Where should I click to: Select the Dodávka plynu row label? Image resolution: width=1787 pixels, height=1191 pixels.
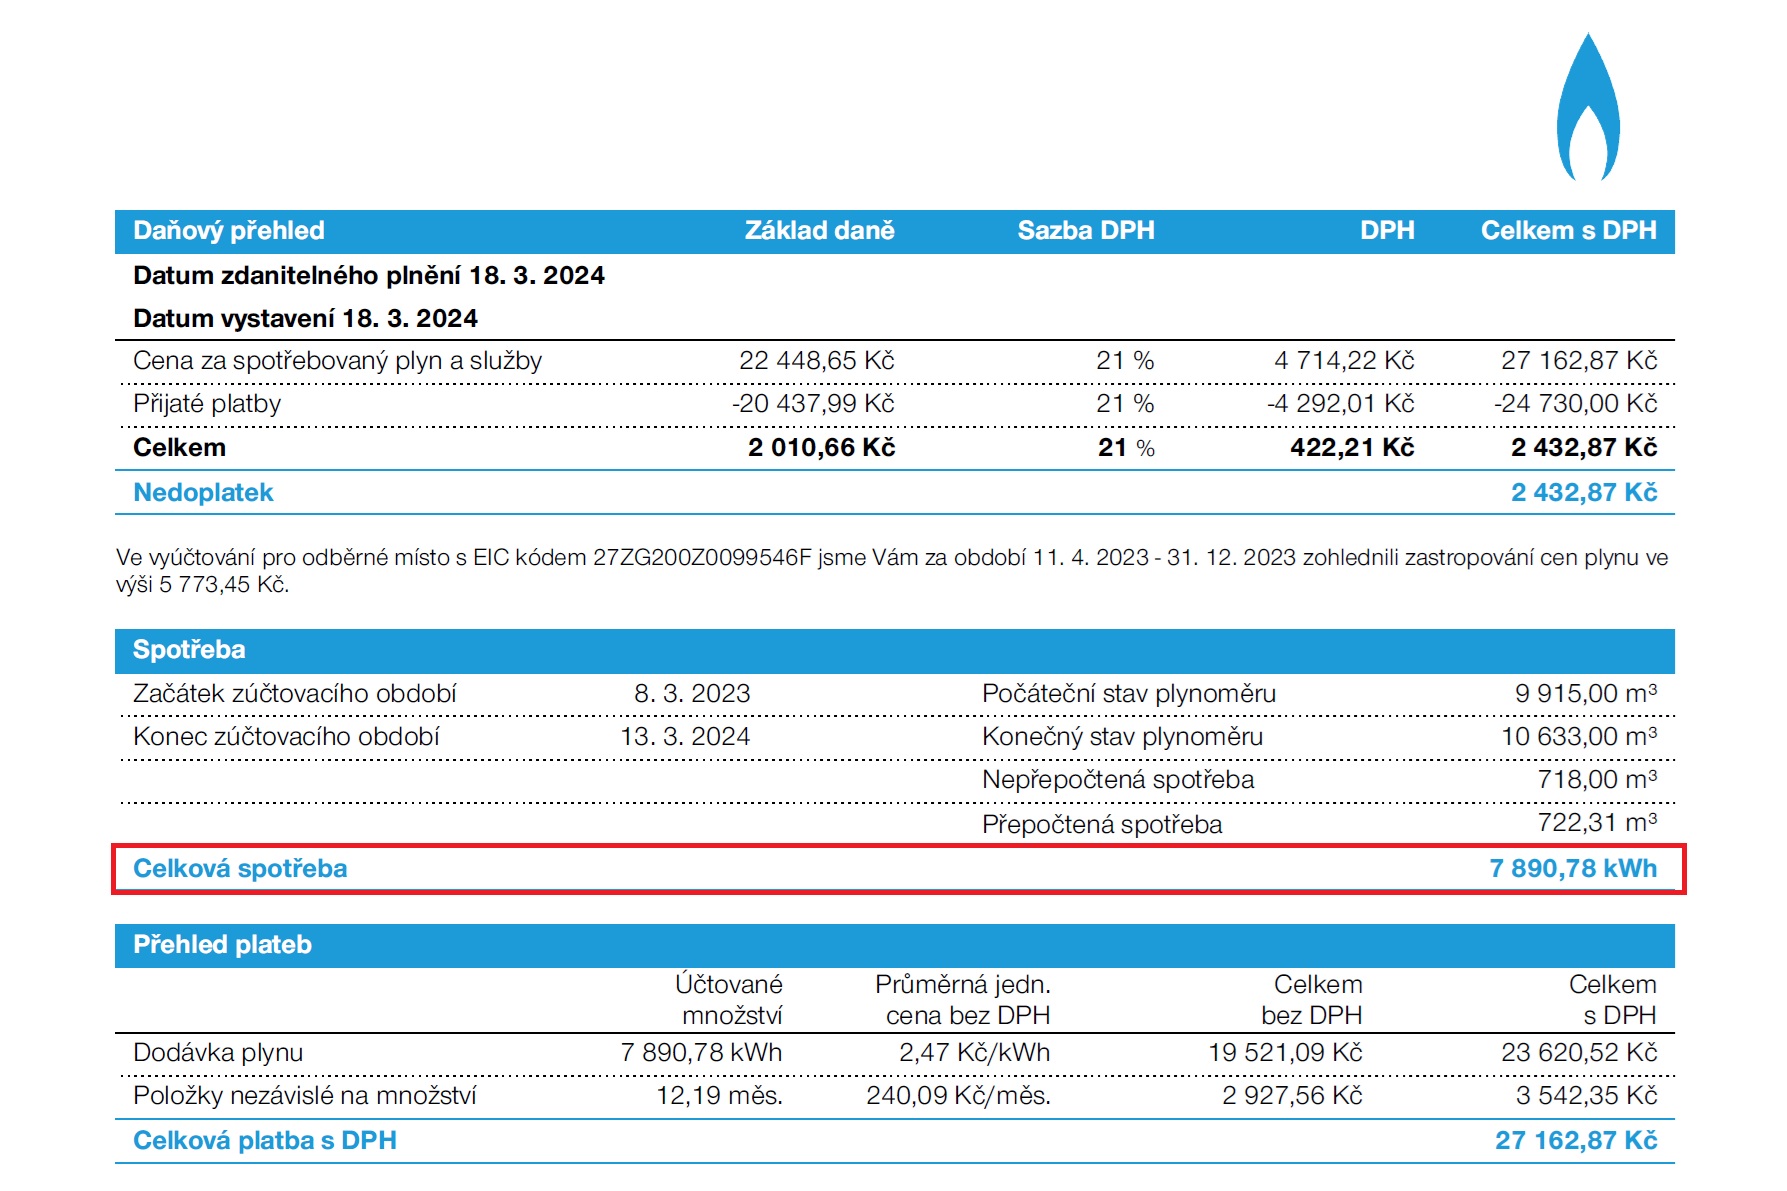[x=218, y=1053]
